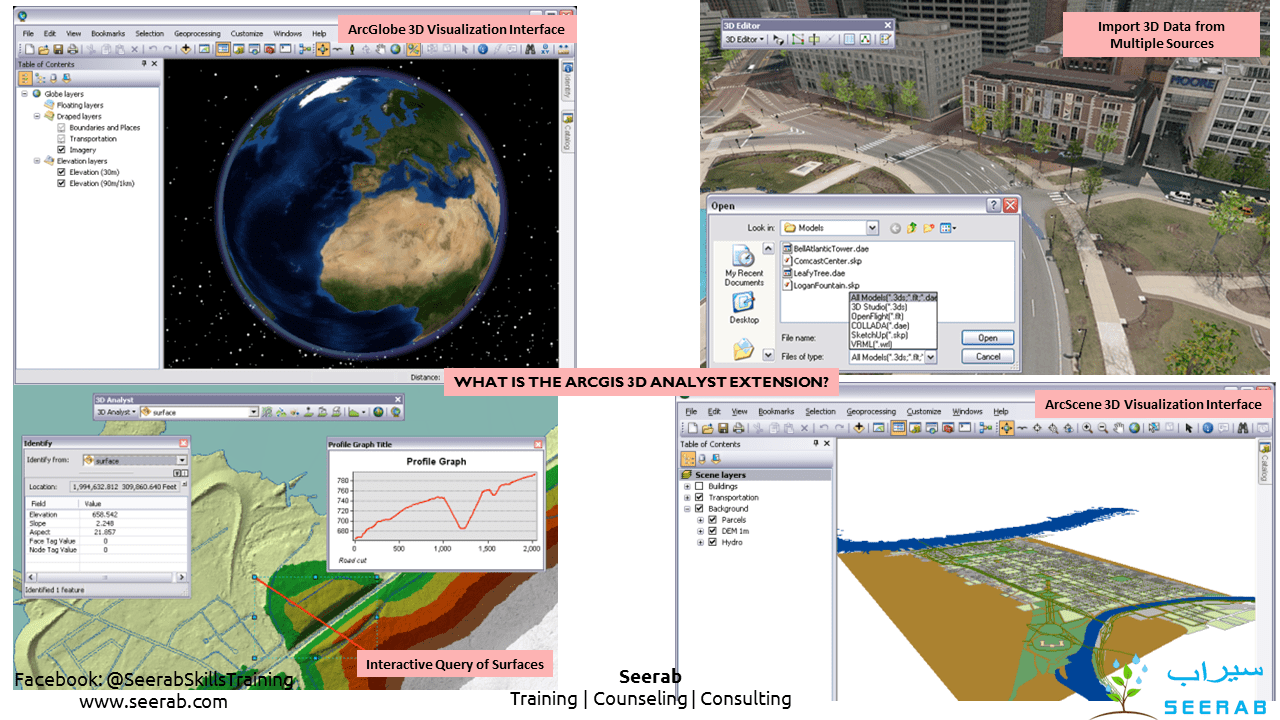Open the Selection menu in ArcScene
The image size is (1280, 720).
click(x=820, y=411)
